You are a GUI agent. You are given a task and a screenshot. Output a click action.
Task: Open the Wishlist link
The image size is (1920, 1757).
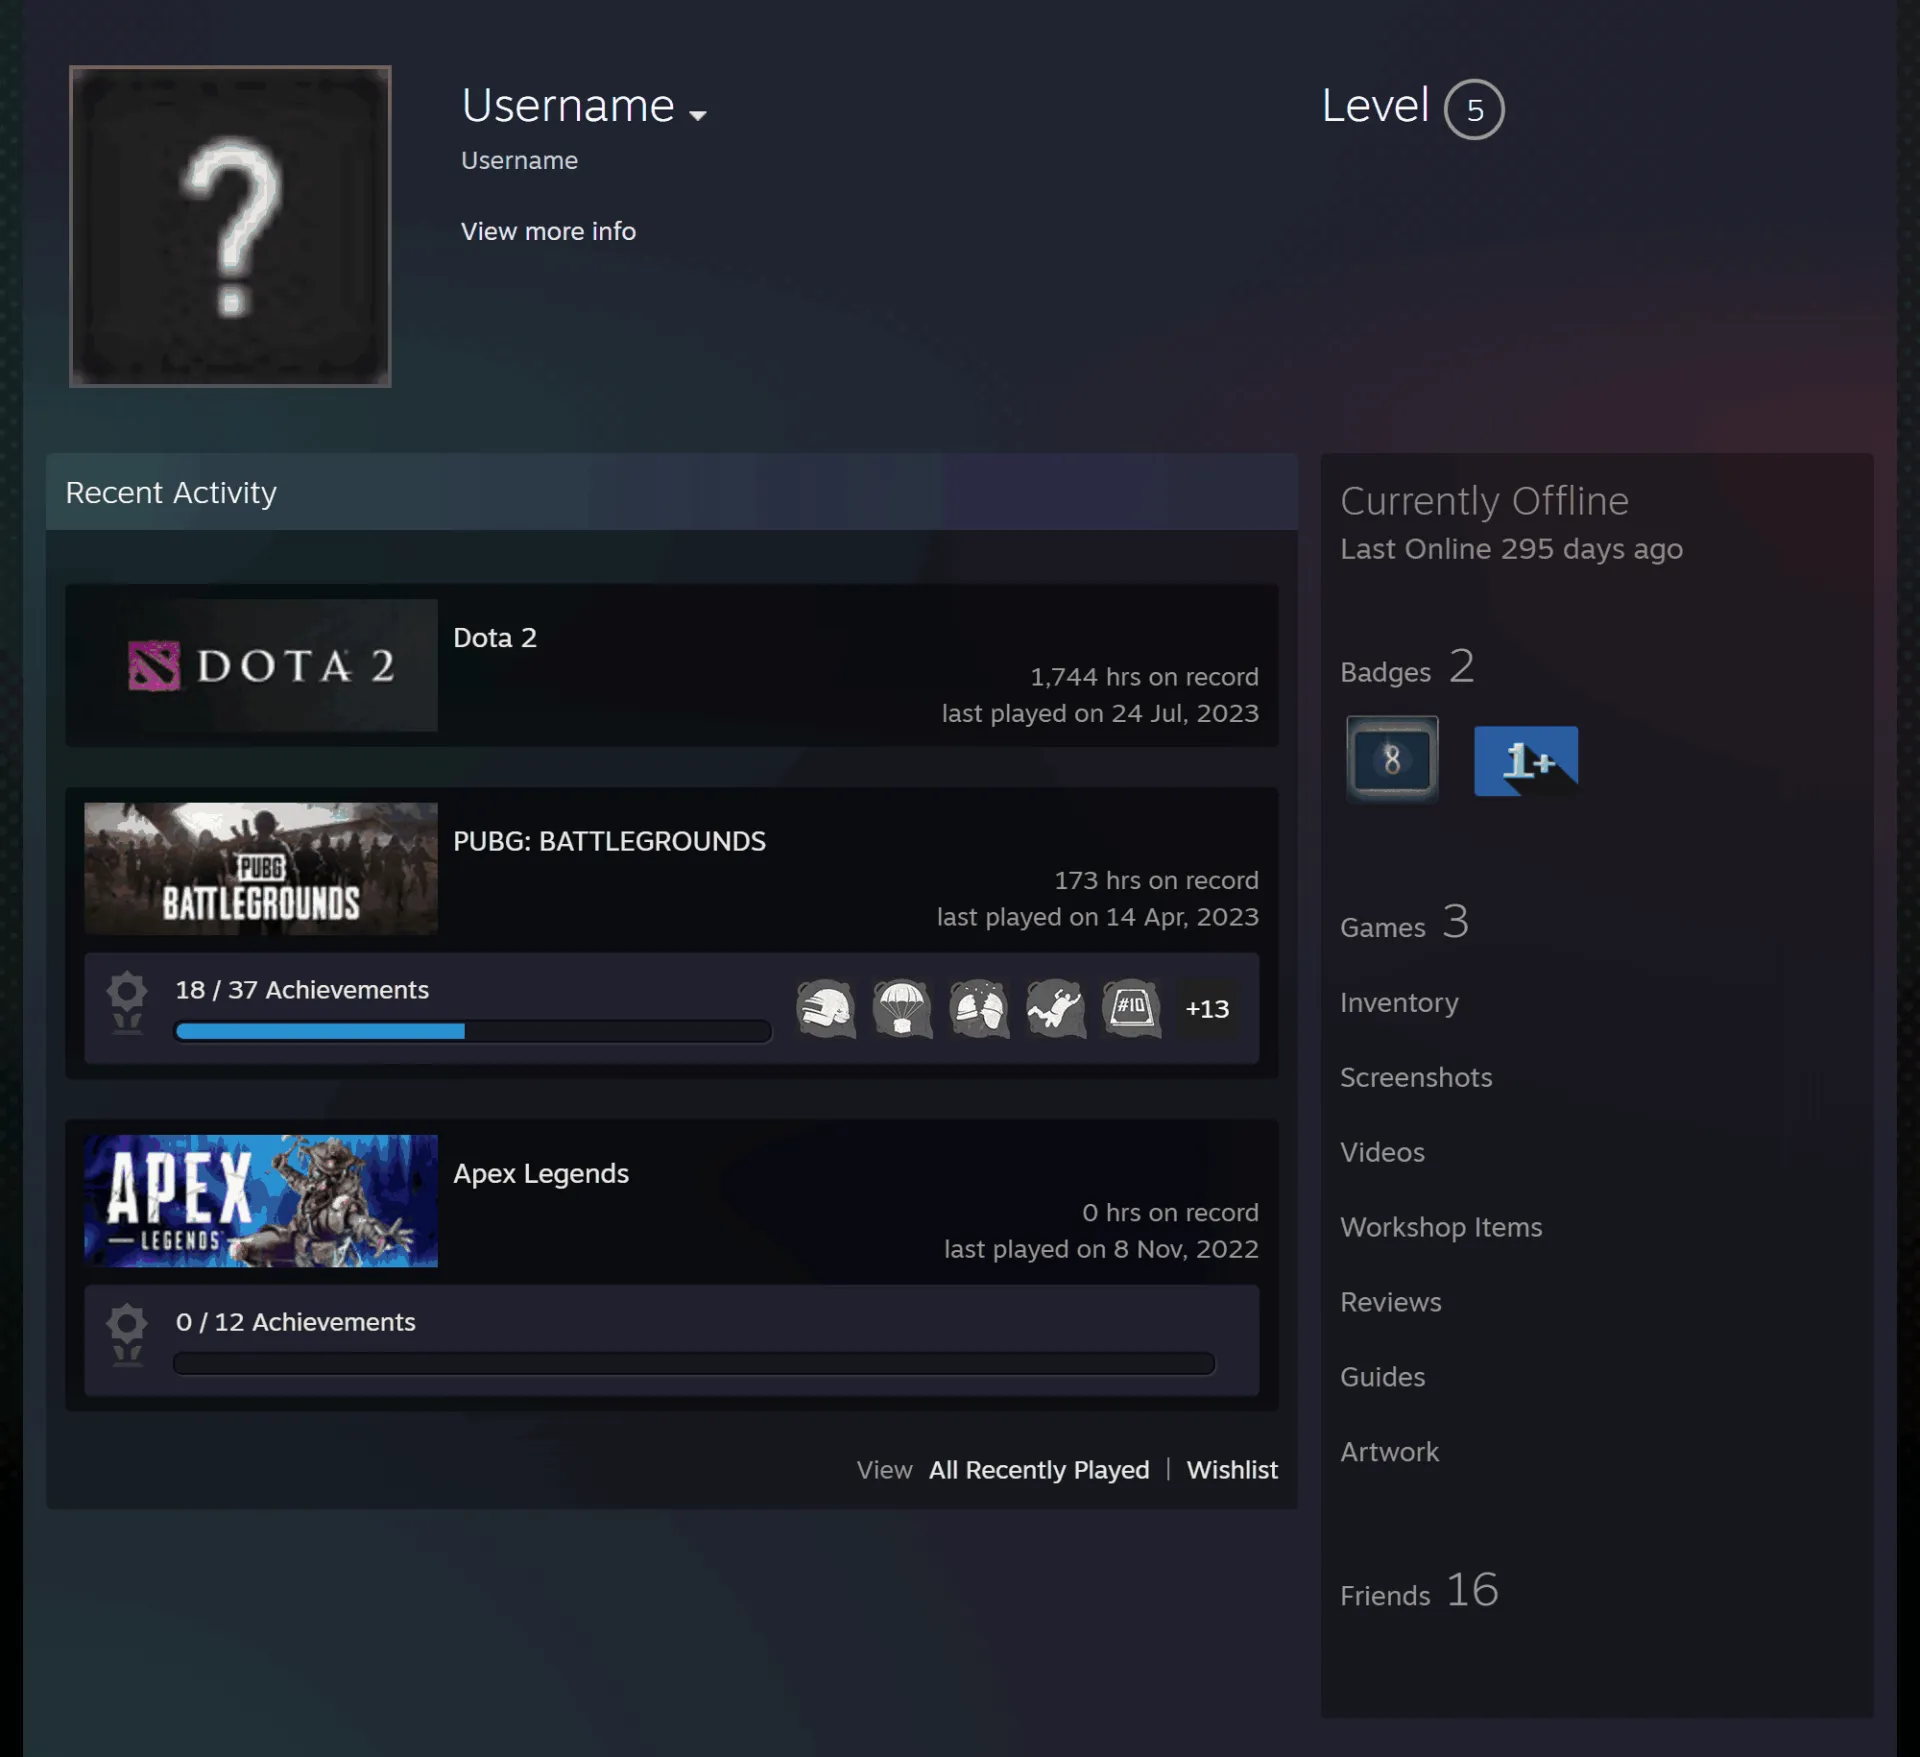click(1232, 1470)
